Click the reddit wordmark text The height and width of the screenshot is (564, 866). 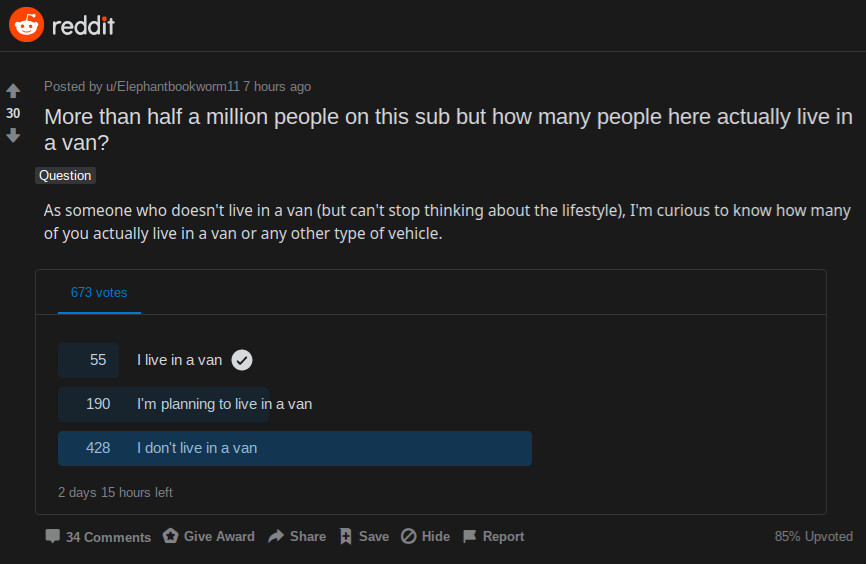pyautogui.click(x=83, y=25)
